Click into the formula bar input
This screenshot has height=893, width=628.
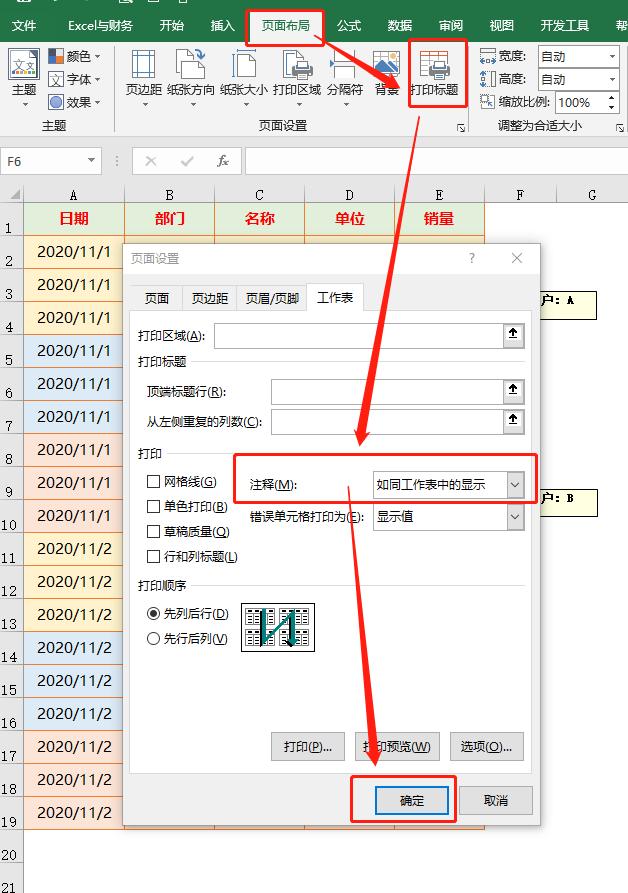point(436,161)
